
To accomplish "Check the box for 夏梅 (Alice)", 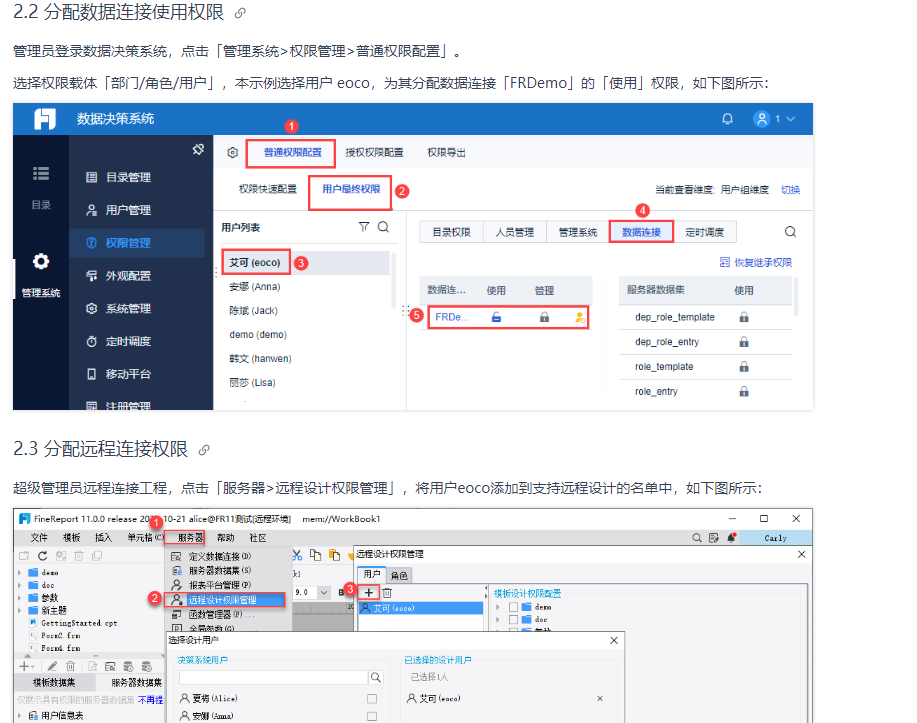I will [x=372, y=698].
